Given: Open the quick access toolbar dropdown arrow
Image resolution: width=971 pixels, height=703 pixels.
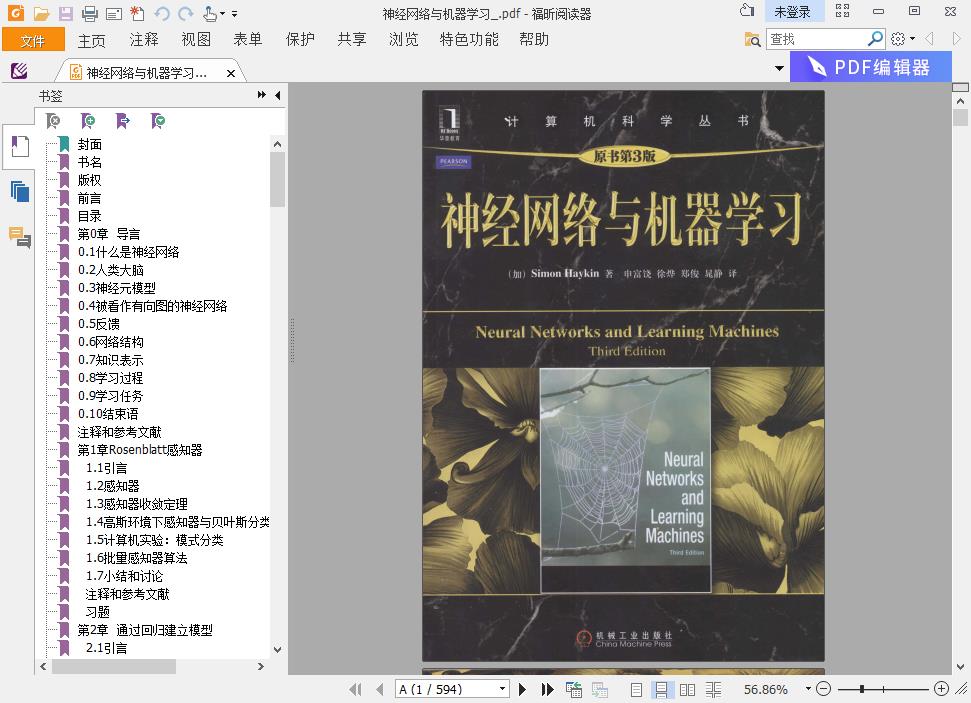Looking at the screenshot, I should [x=234, y=13].
